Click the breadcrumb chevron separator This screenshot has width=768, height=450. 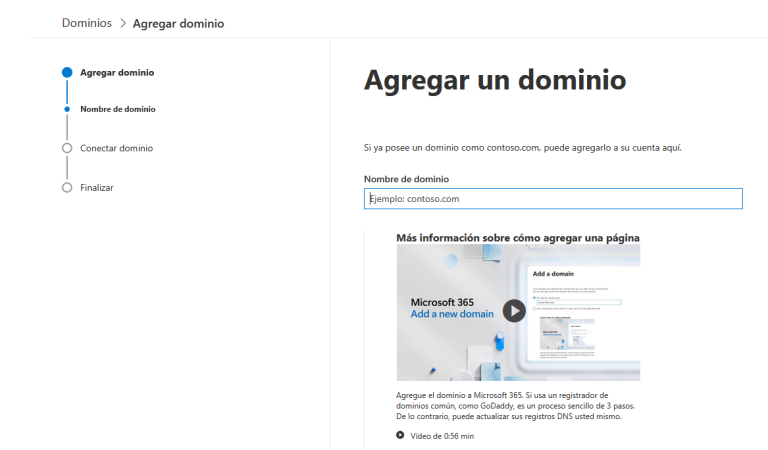(123, 23)
